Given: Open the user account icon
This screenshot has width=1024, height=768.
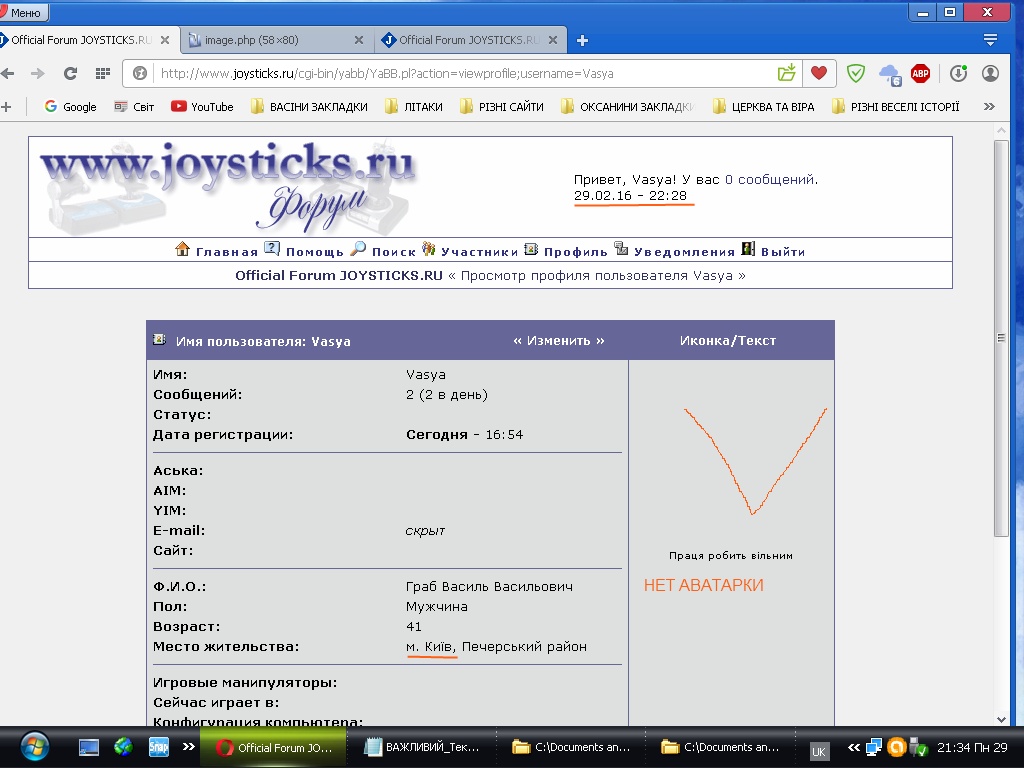Looking at the screenshot, I should pyautogui.click(x=990, y=73).
